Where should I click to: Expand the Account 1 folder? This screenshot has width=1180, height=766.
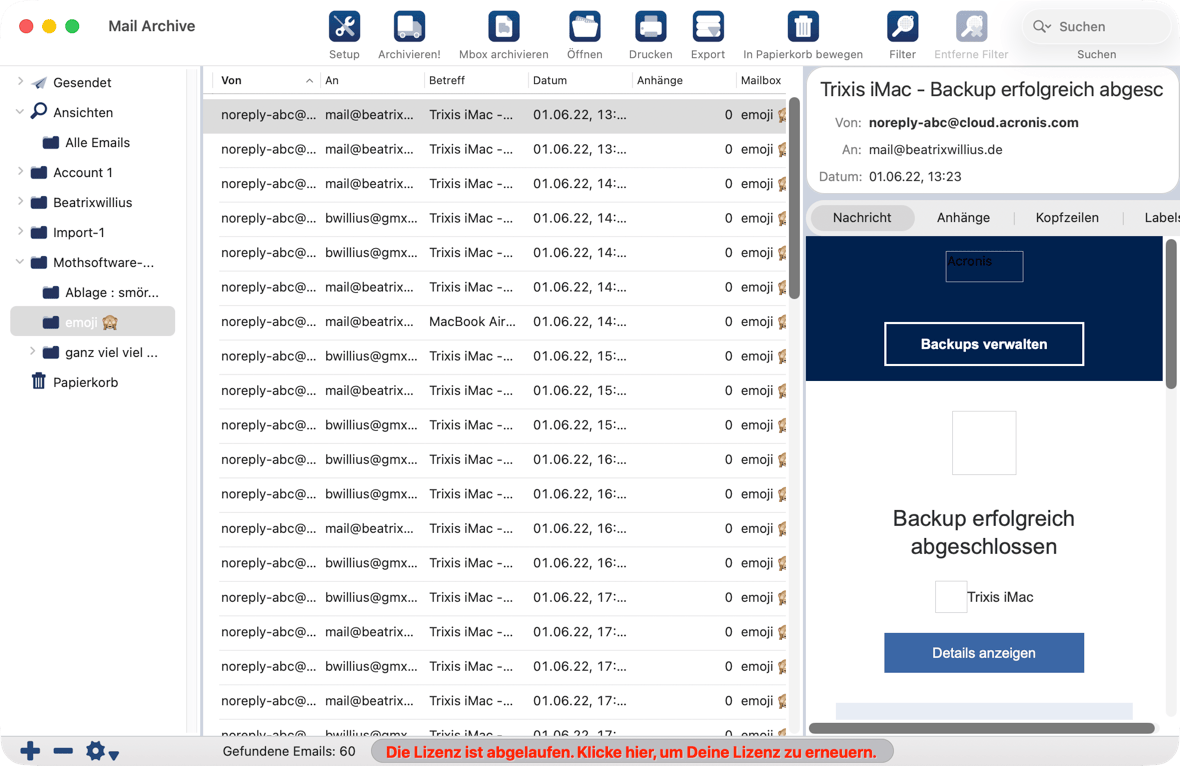(x=20, y=172)
